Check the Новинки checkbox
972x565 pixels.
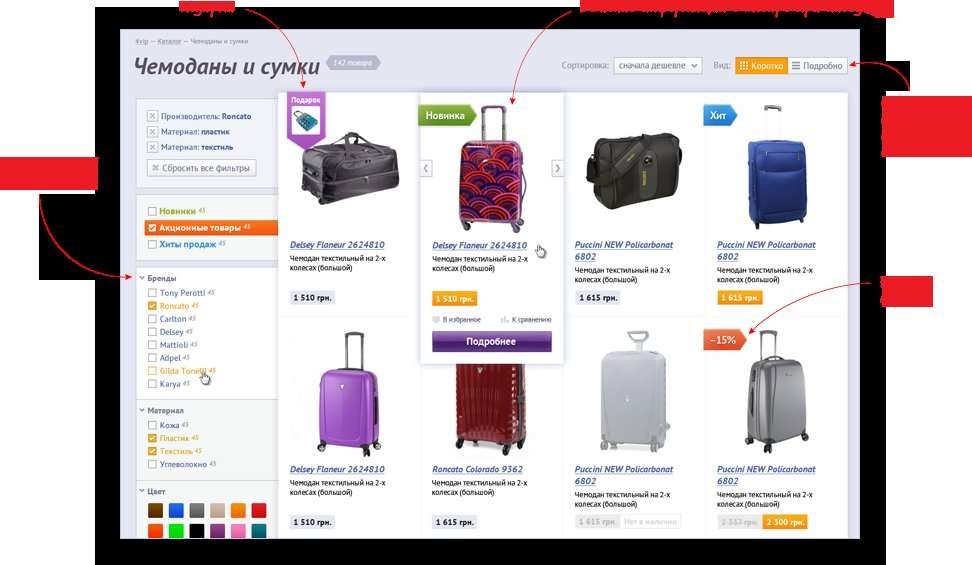[152, 211]
